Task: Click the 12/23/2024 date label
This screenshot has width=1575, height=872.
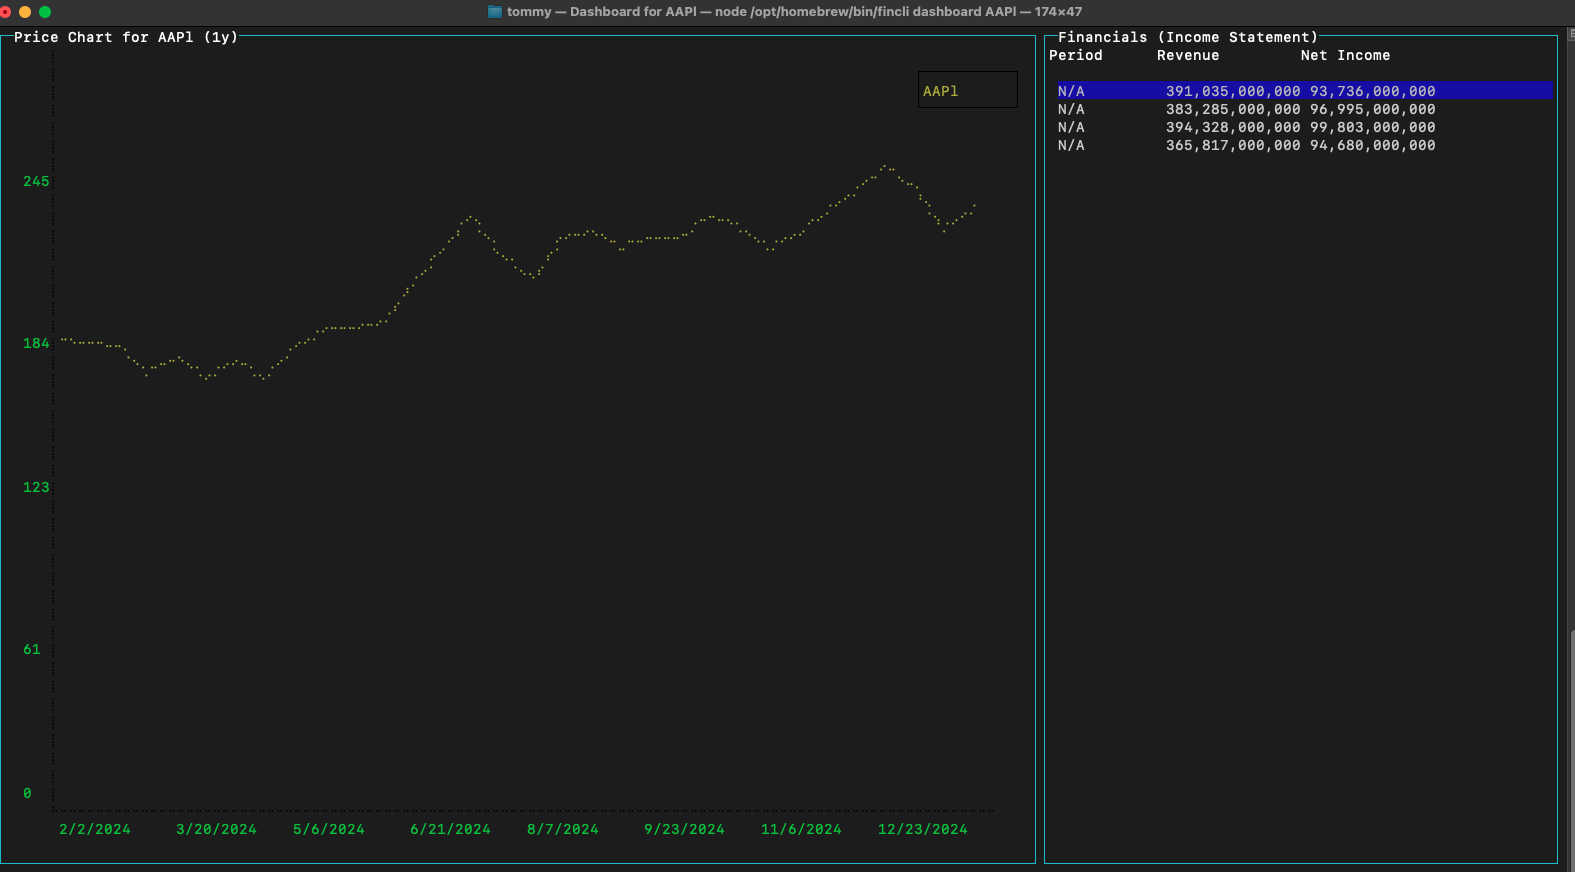Action: point(923,829)
